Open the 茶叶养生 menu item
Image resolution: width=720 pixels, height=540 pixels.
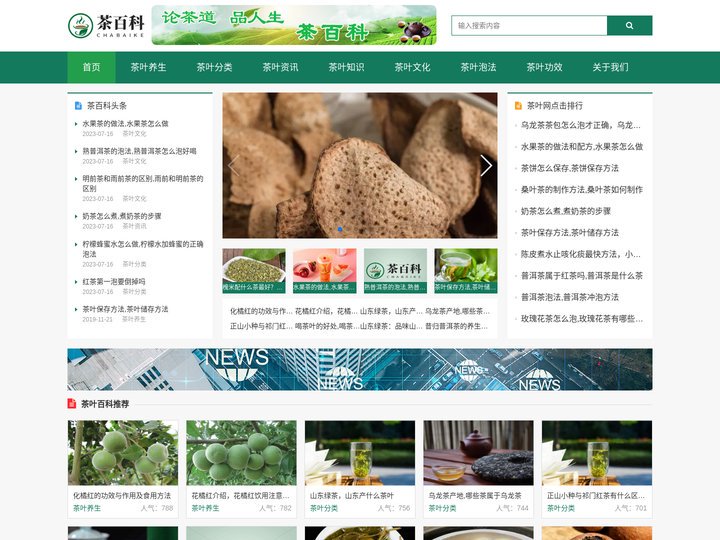148,67
